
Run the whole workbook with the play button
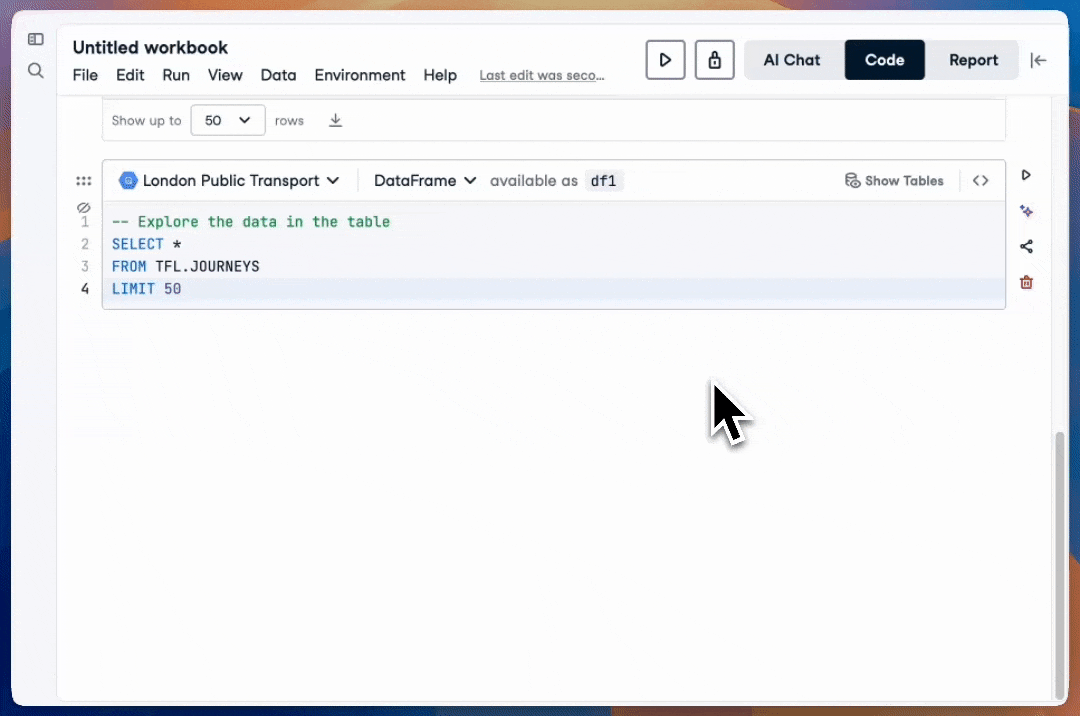point(665,60)
